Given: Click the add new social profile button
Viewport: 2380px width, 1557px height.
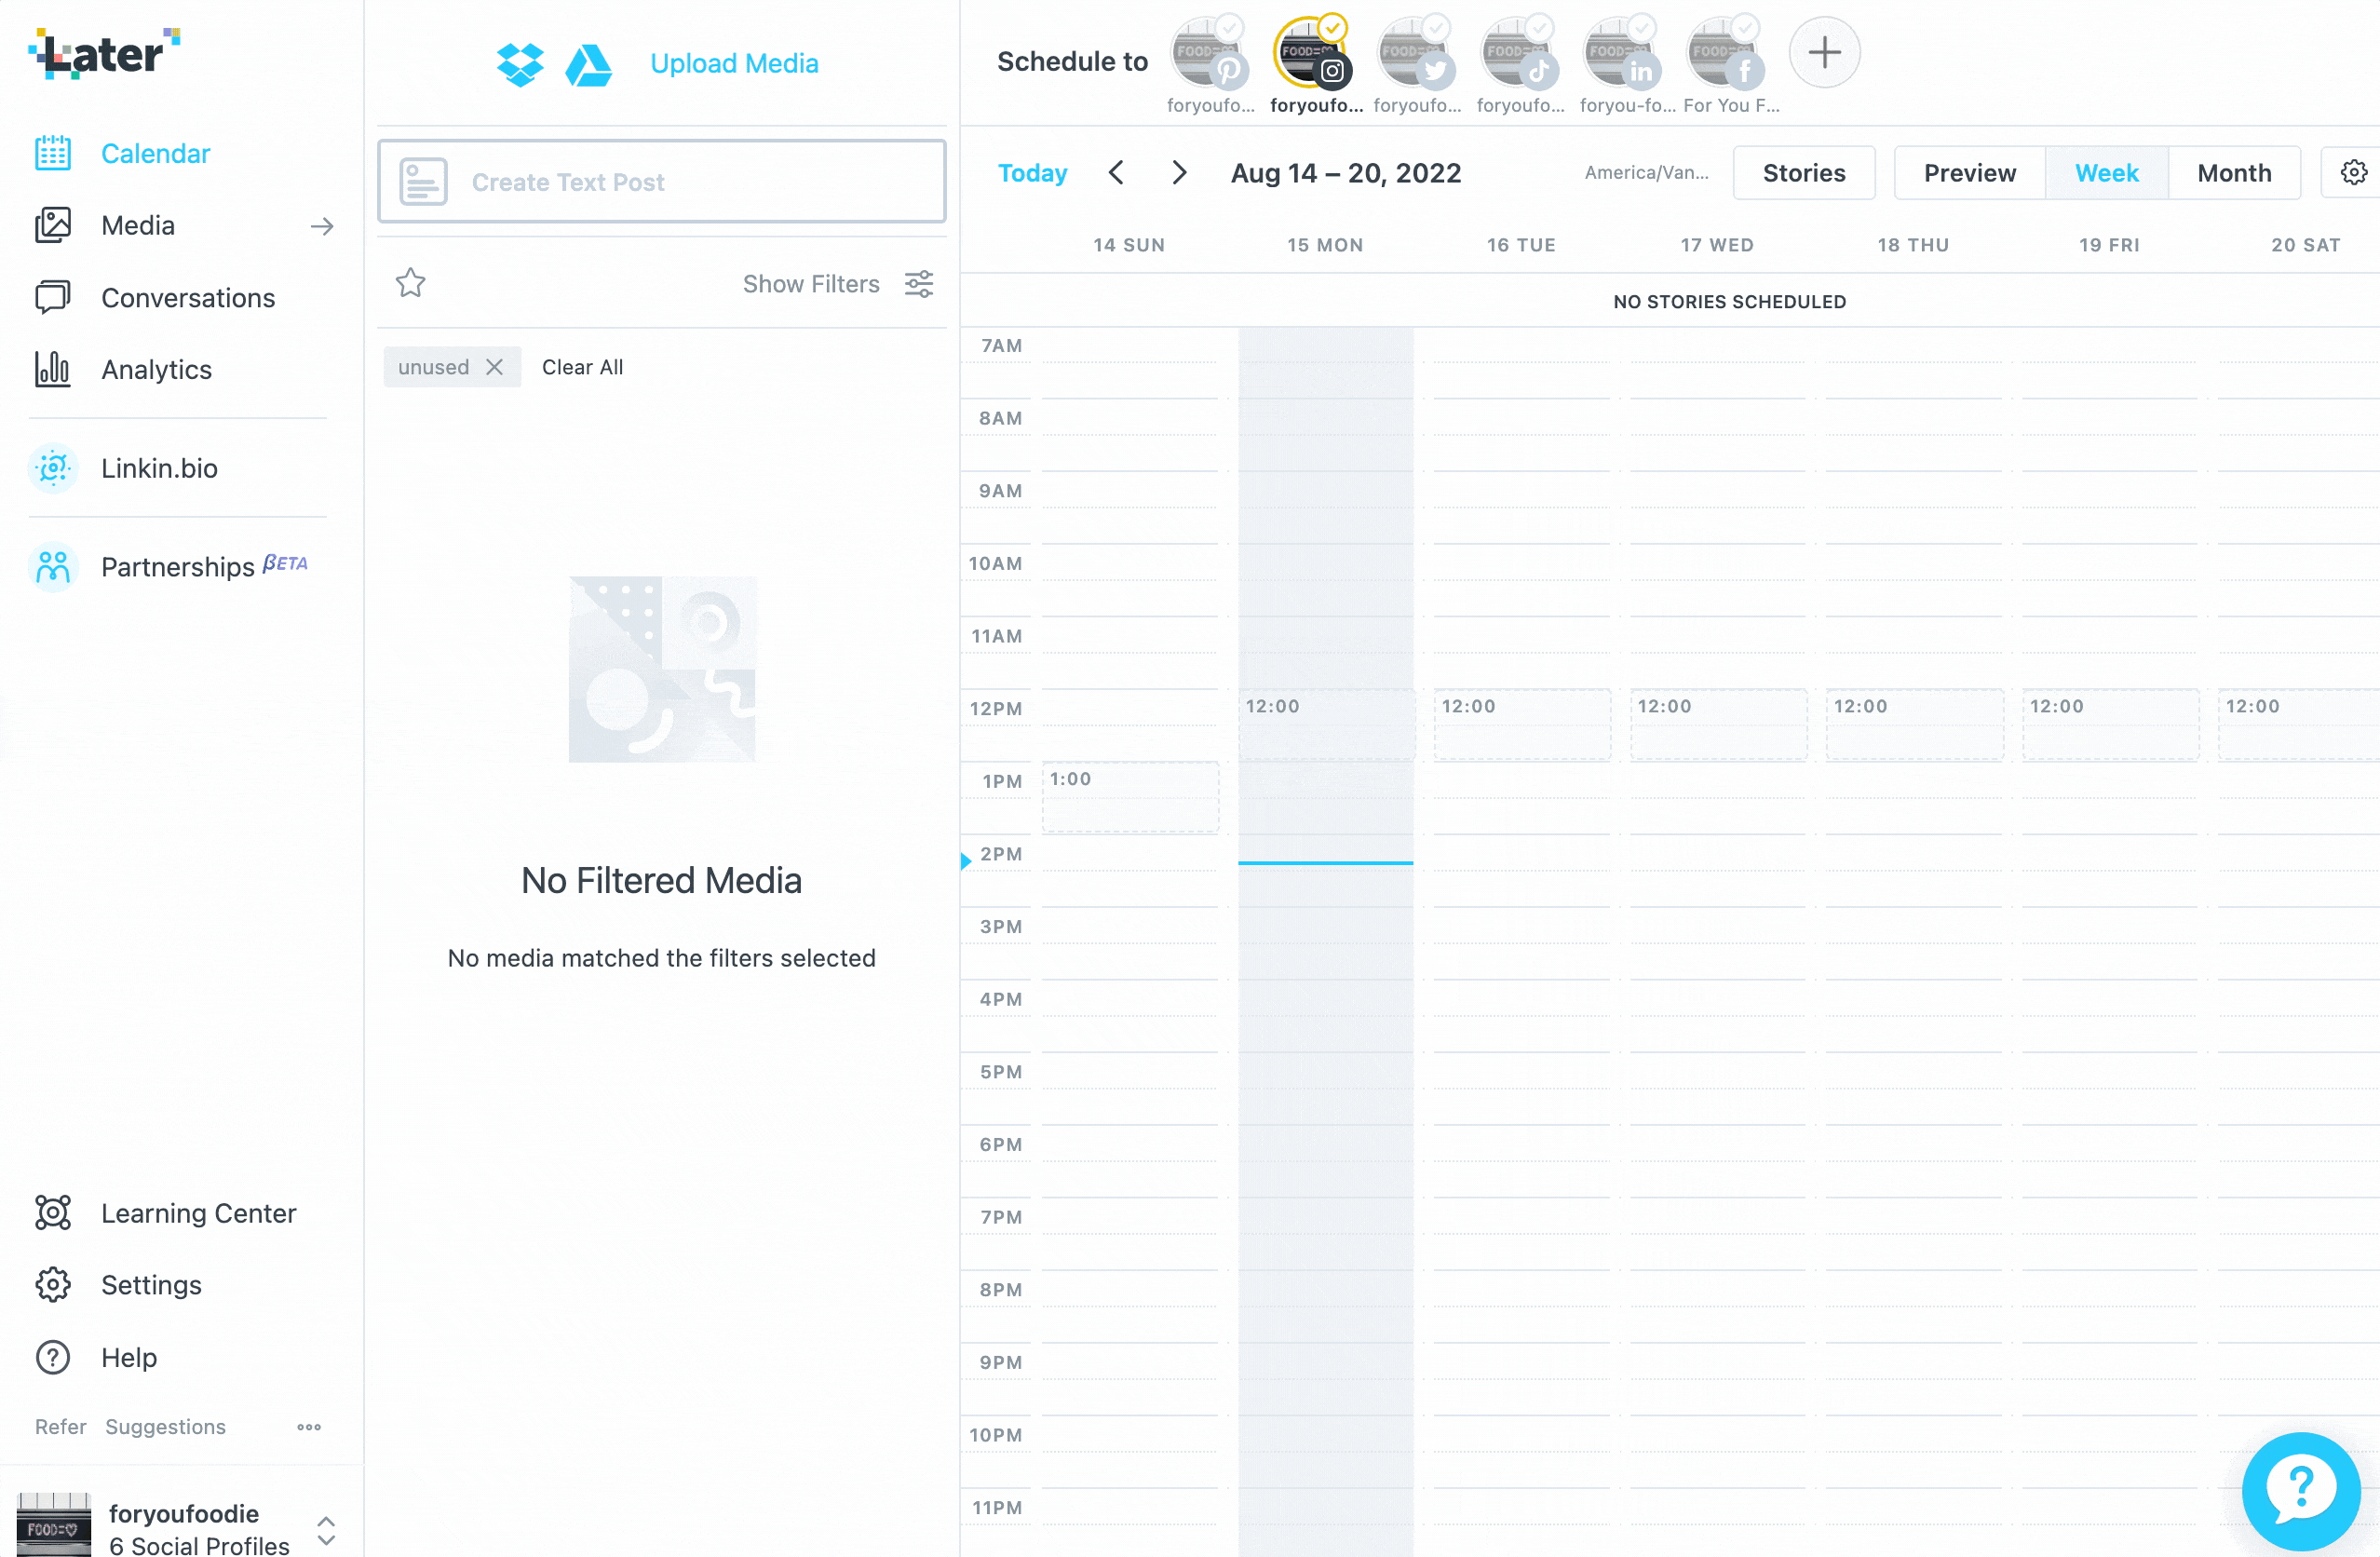Looking at the screenshot, I should point(1824,52).
